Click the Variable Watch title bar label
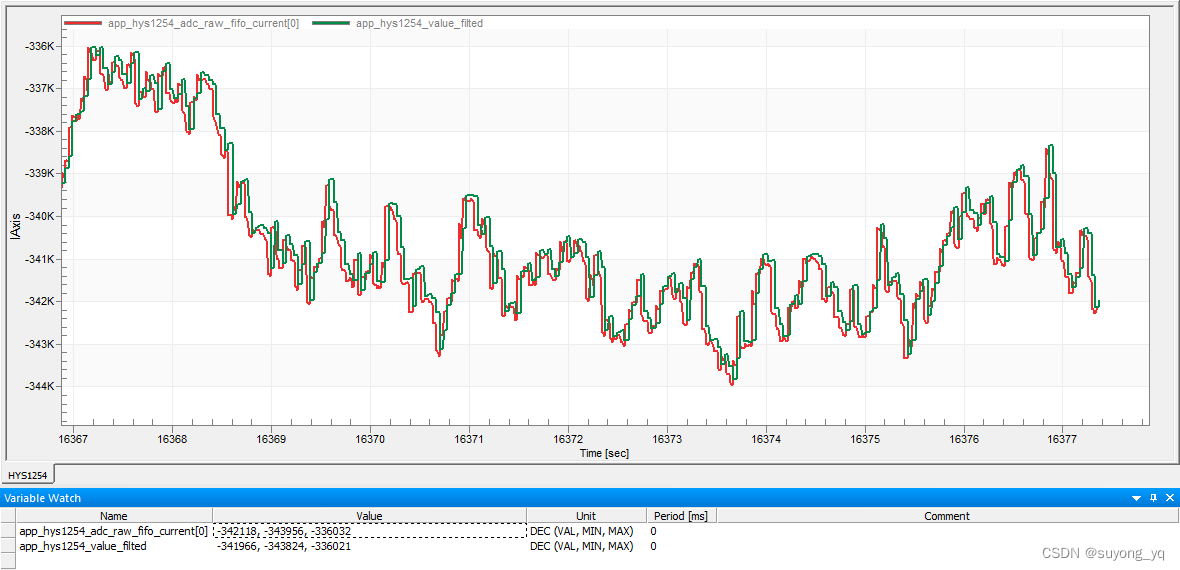Image resolution: width=1180 pixels, height=570 pixels. point(42,498)
